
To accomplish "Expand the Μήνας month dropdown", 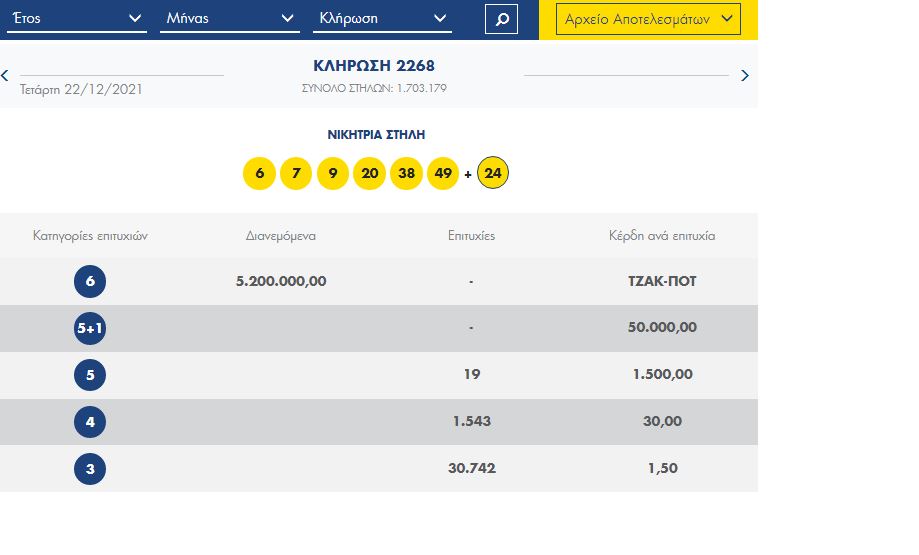I will click(x=229, y=19).
